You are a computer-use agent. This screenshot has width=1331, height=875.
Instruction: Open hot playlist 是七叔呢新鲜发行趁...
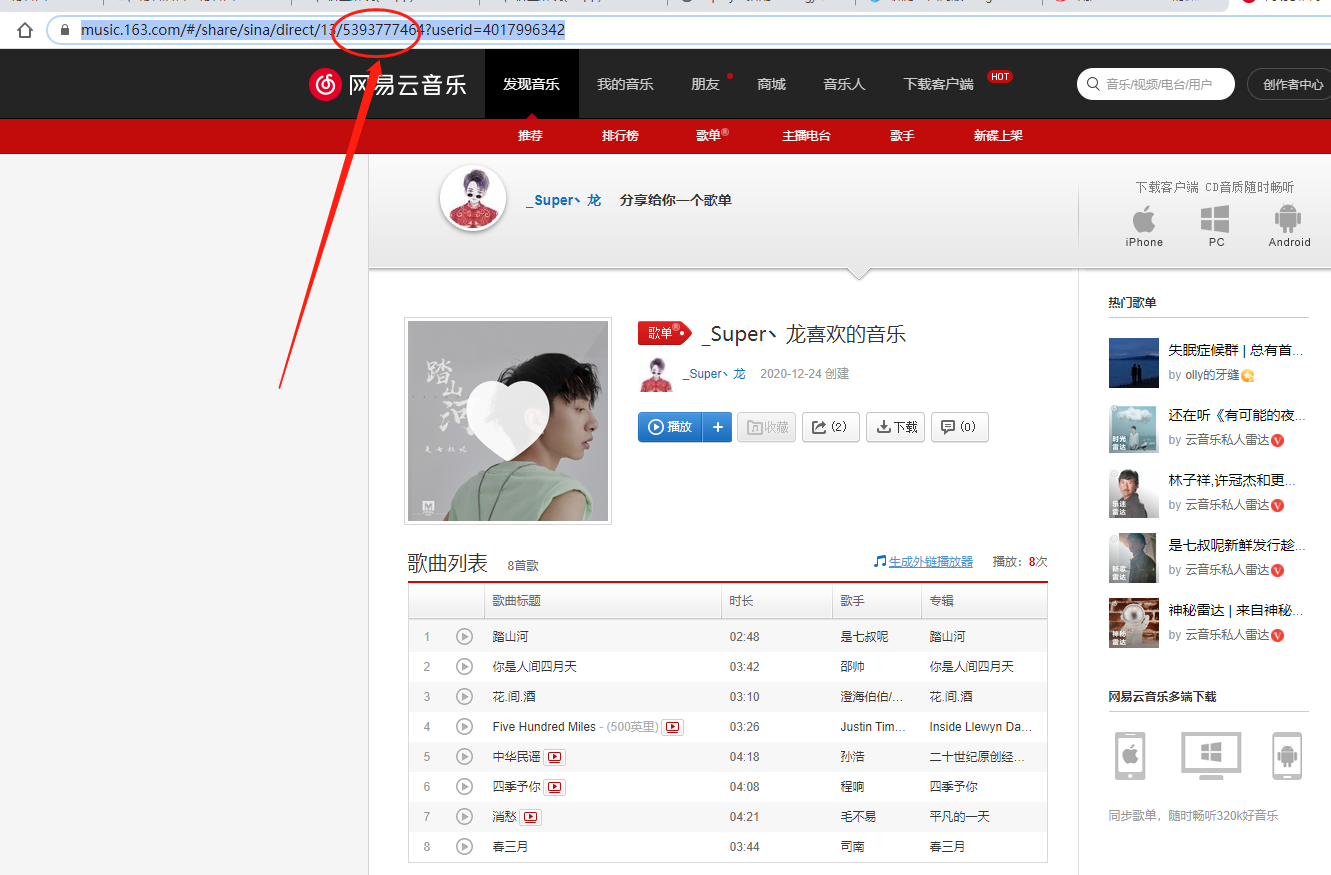tap(1237, 545)
